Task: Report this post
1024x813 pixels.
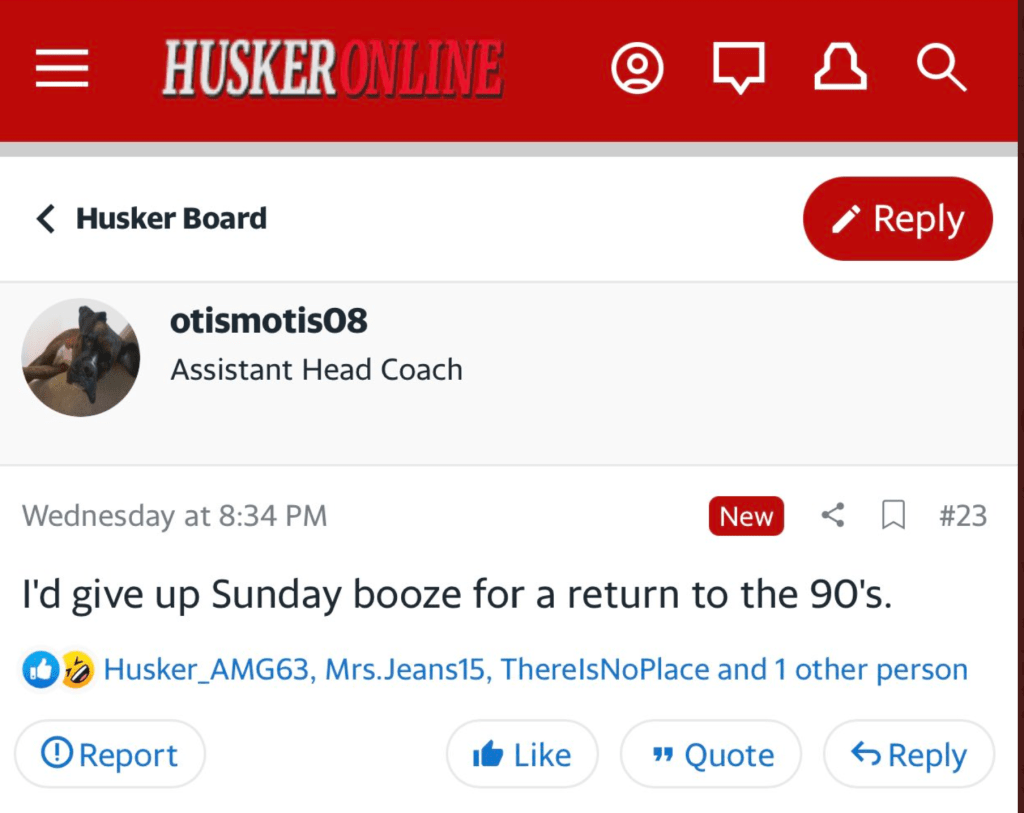Action: click(110, 755)
